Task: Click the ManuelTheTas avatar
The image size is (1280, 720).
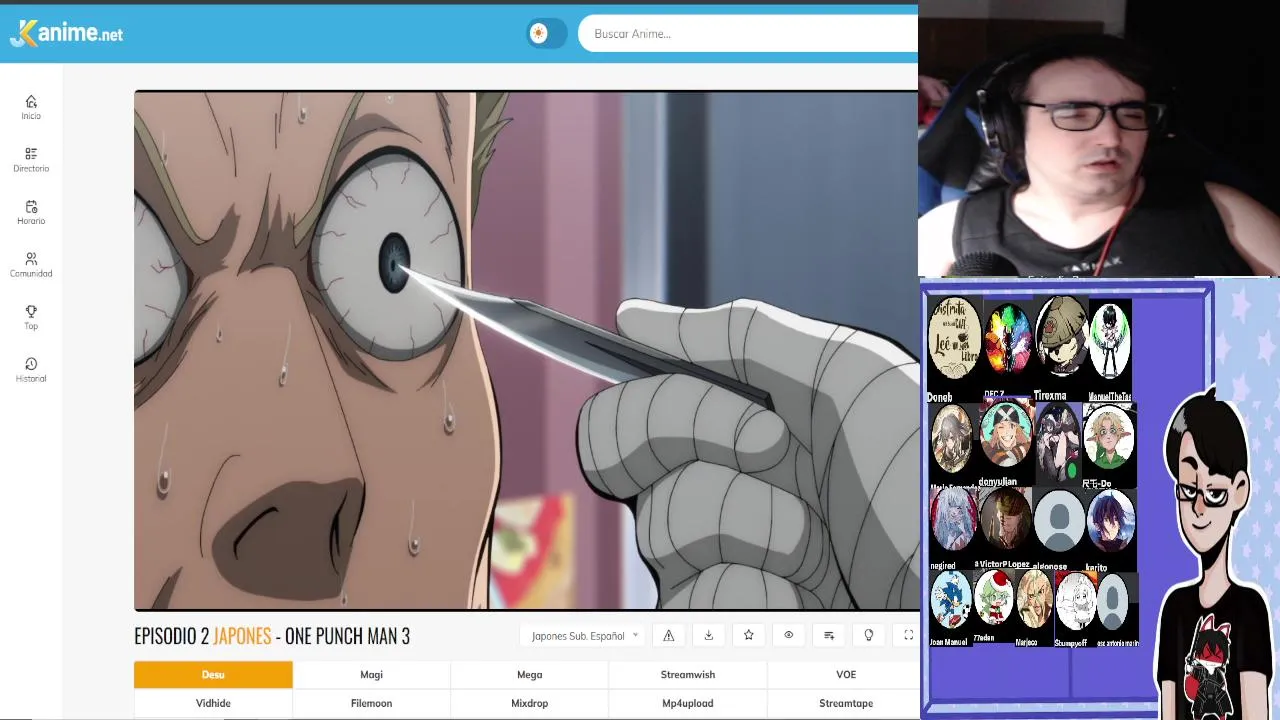Action: (x=1109, y=340)
